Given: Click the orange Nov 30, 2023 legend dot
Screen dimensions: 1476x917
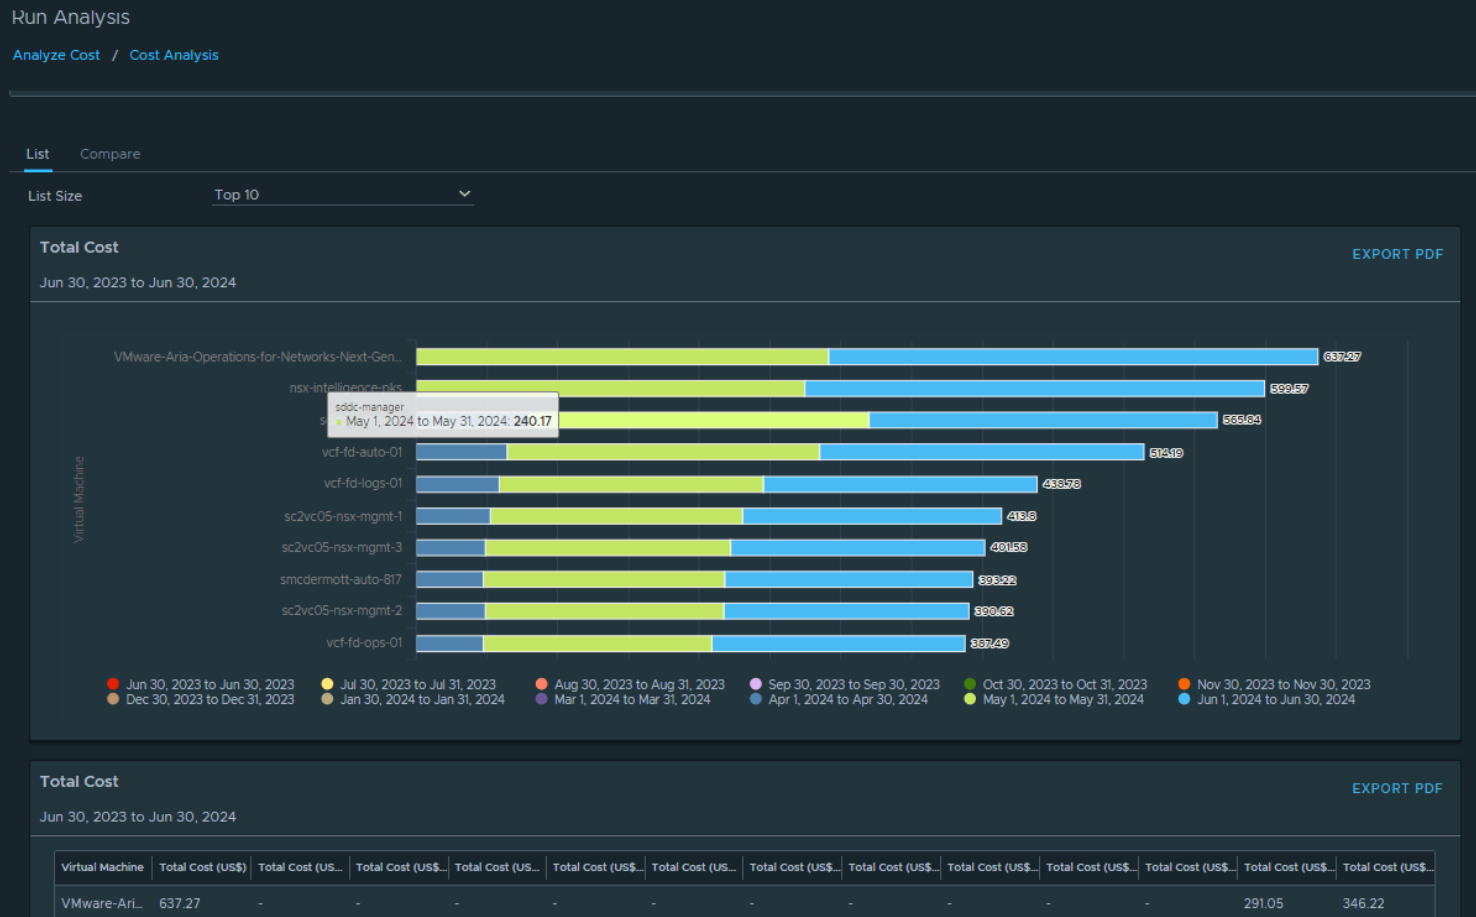Looking at the screenshot, I should coord(1183,684).
